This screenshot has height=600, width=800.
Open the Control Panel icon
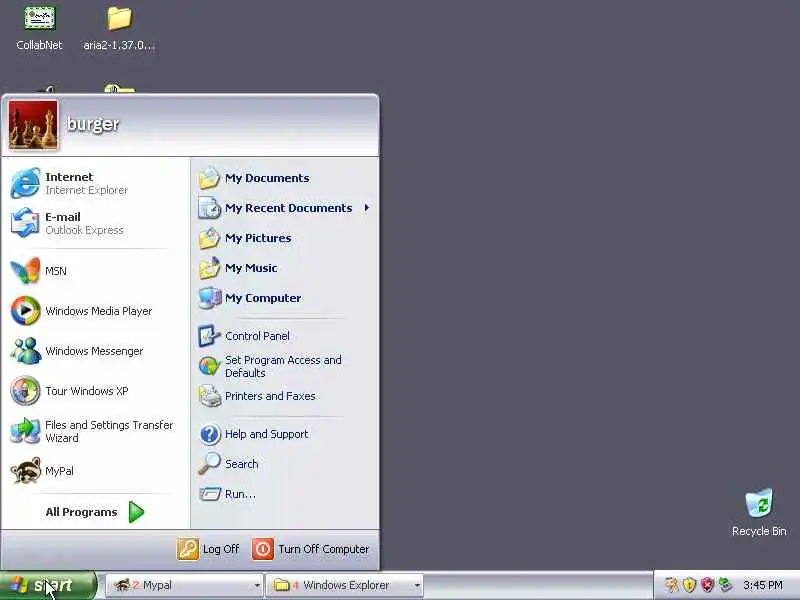209,336
